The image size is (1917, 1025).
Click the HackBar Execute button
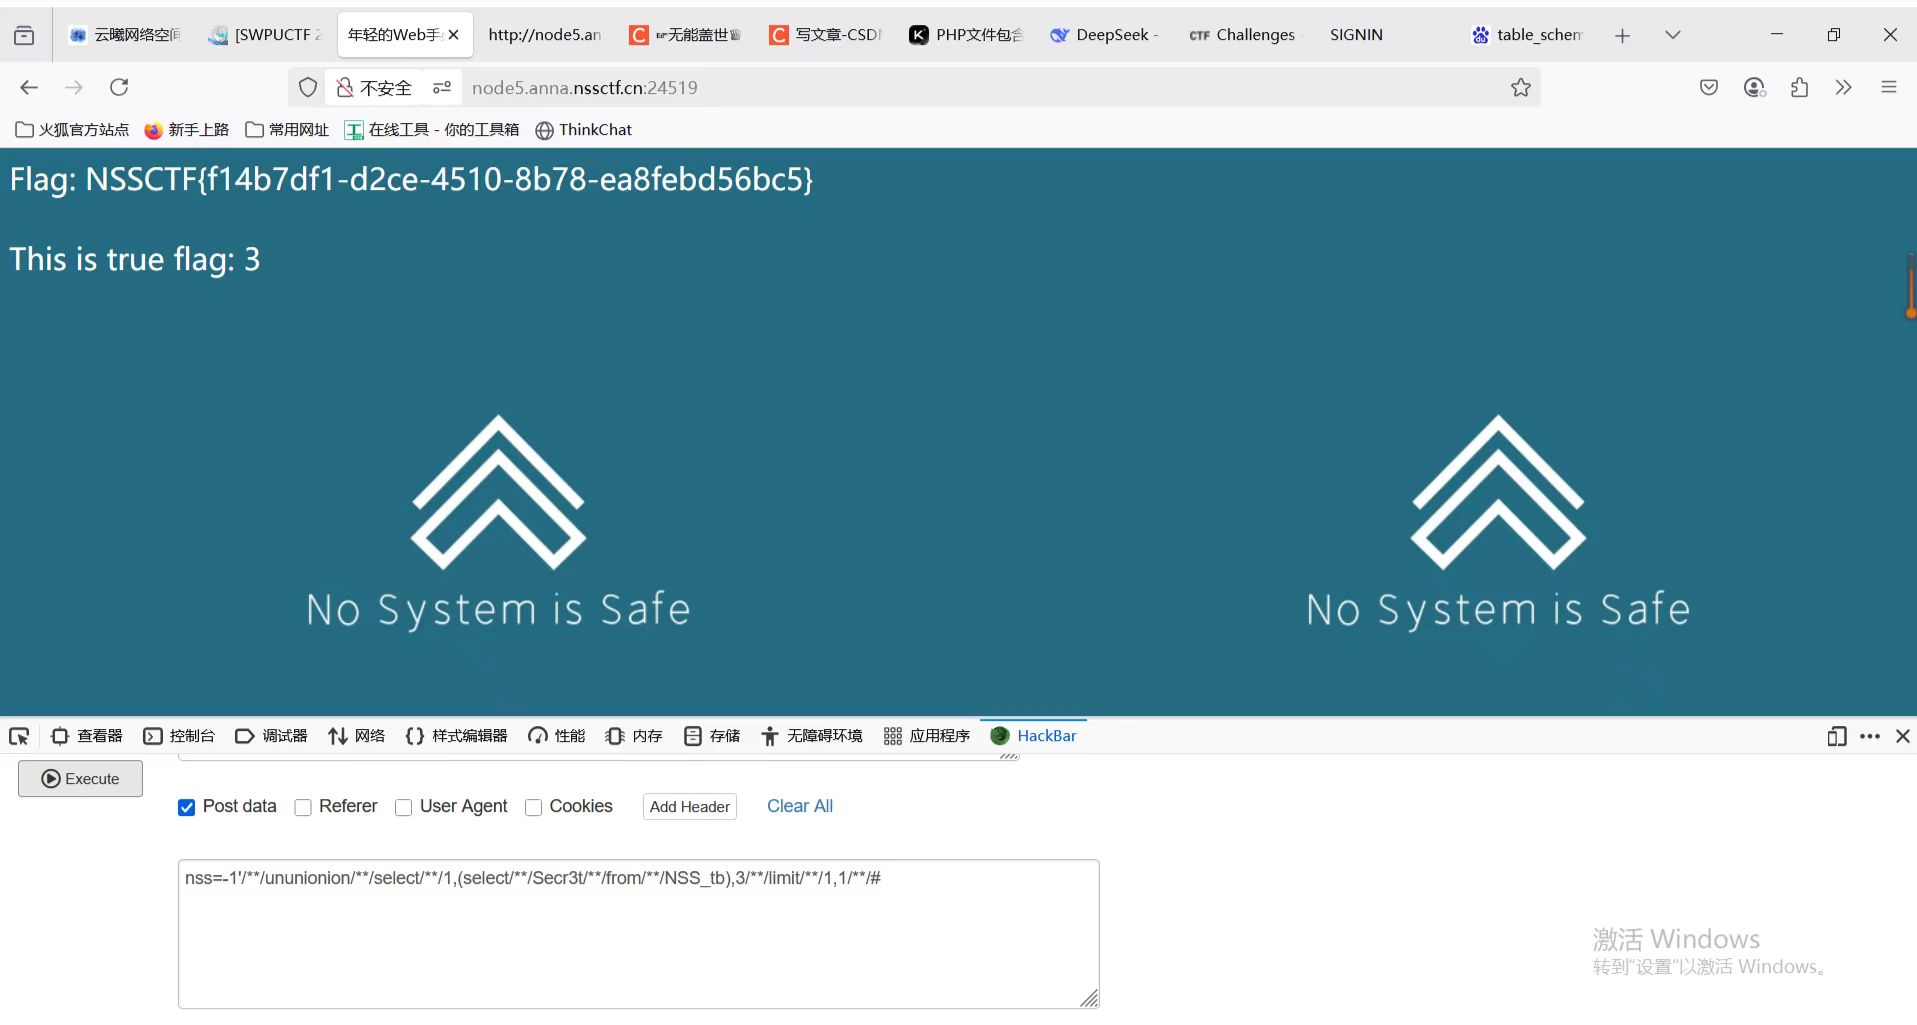80,779
